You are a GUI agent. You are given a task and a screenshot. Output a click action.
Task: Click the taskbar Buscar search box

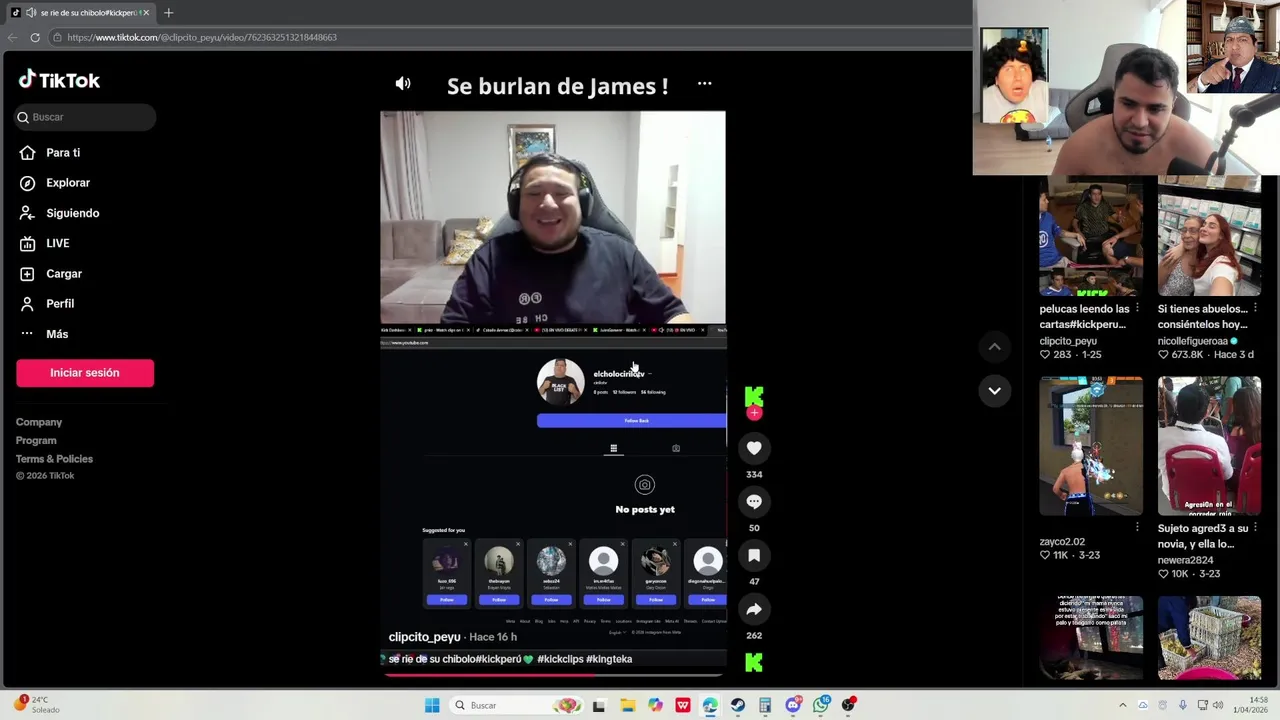pos(517,705)
